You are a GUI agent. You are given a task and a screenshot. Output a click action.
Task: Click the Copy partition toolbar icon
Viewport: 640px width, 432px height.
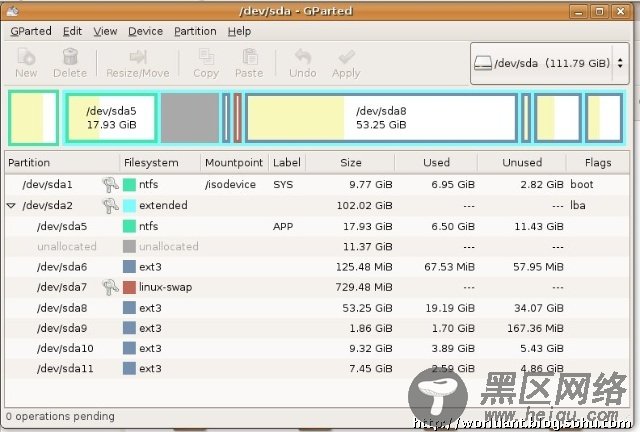click(x=206, y=57)
